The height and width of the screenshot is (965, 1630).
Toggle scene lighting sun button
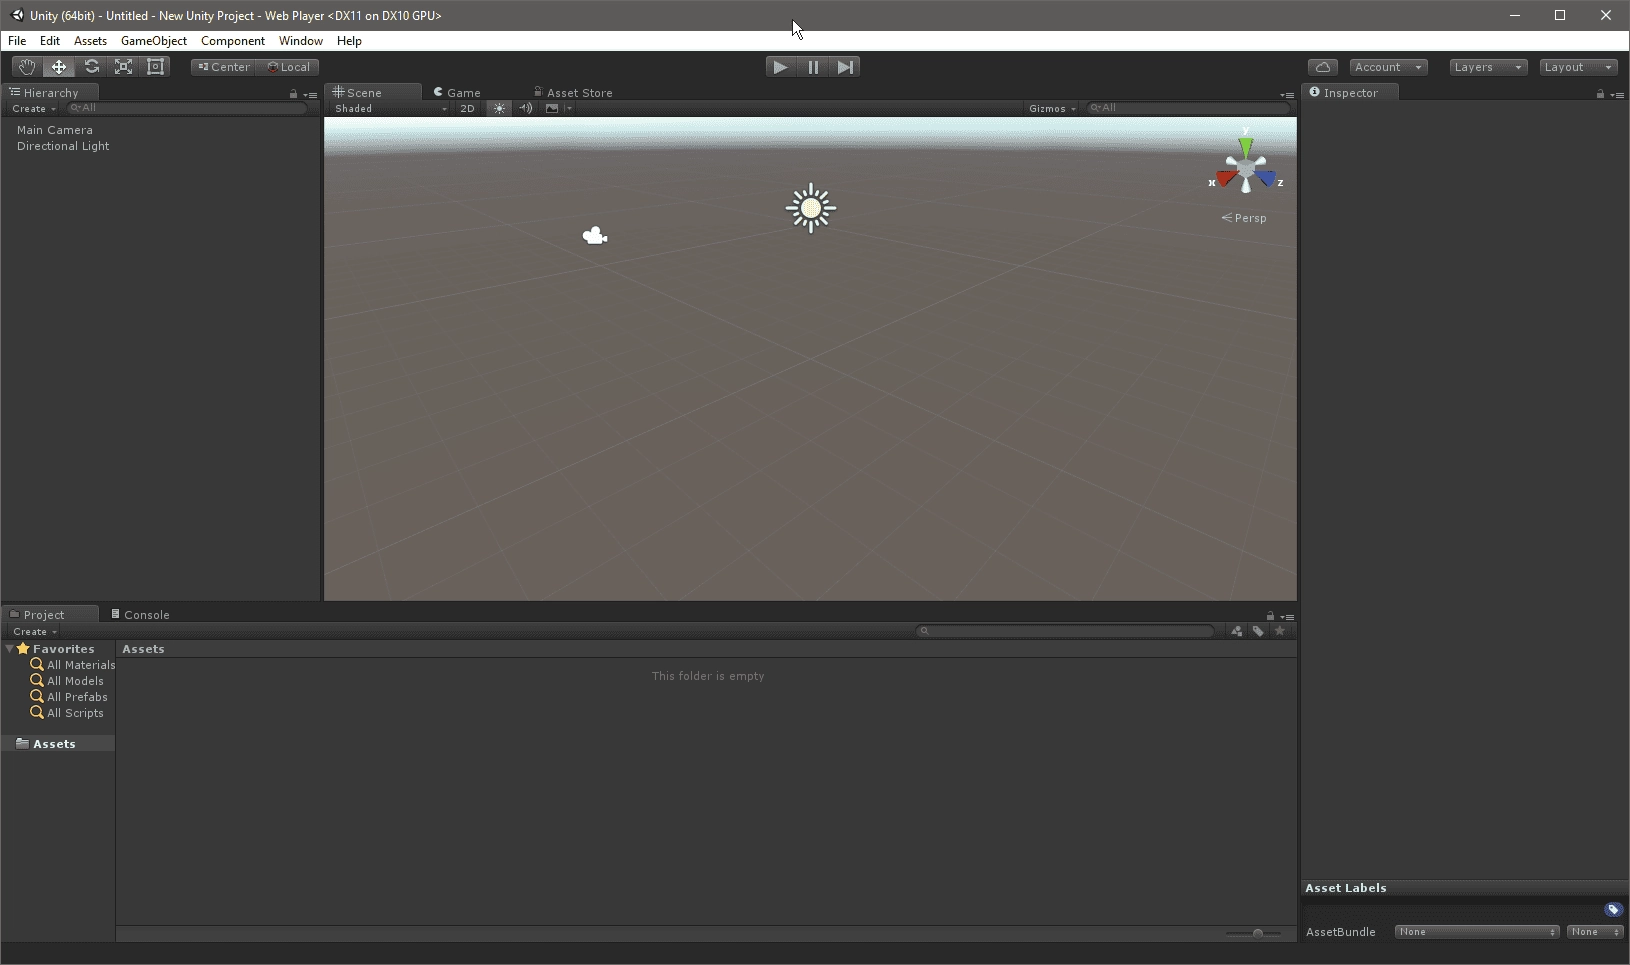pyautogui.click(x=499, y=108)
